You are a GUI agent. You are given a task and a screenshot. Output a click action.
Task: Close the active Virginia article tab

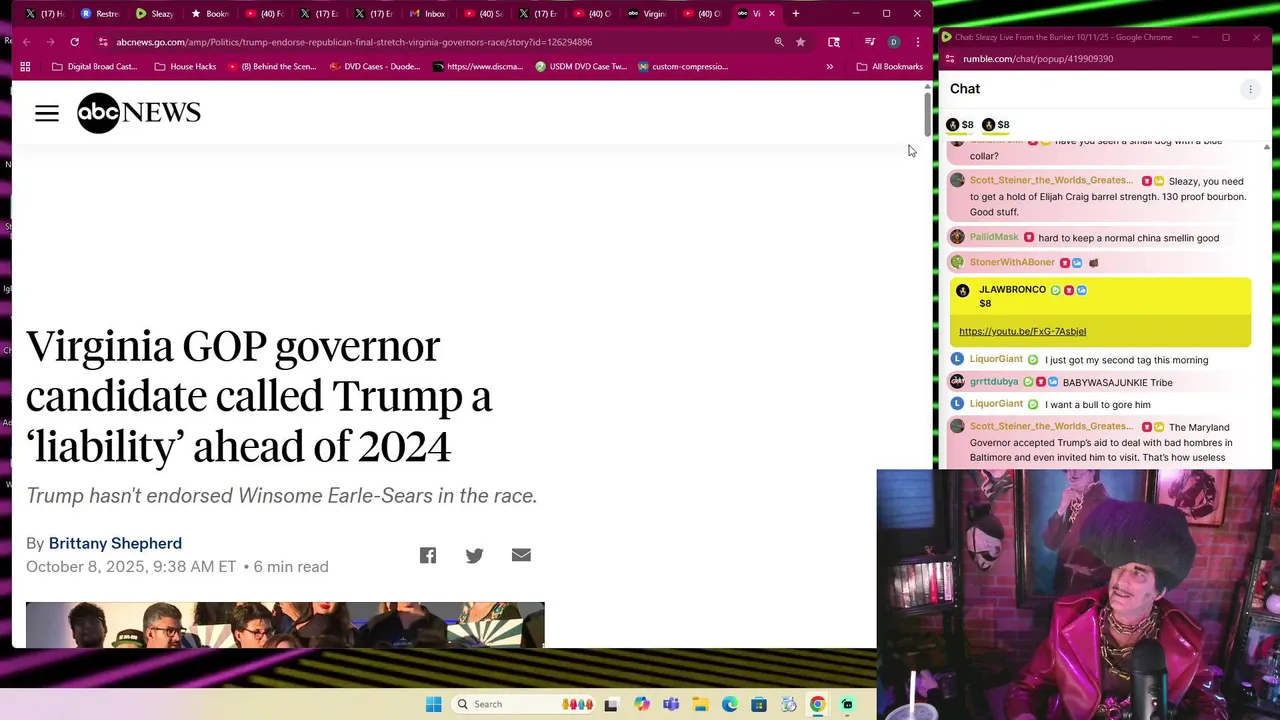pyautogui.click(x=771, y=14)
